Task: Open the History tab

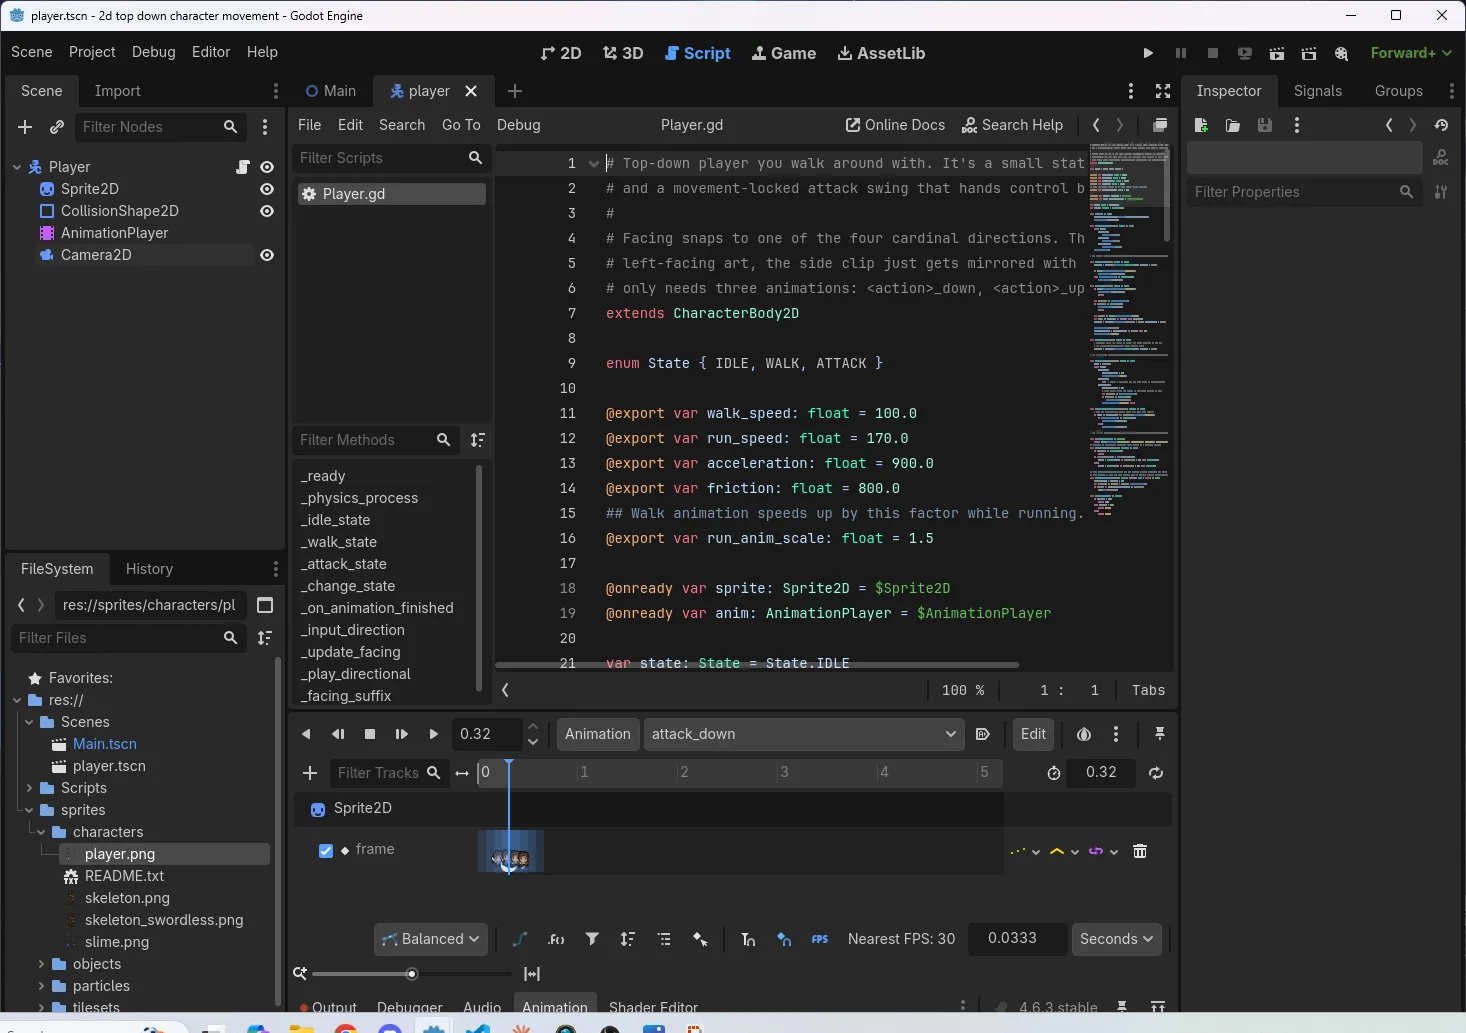Action: coord(149,569)
